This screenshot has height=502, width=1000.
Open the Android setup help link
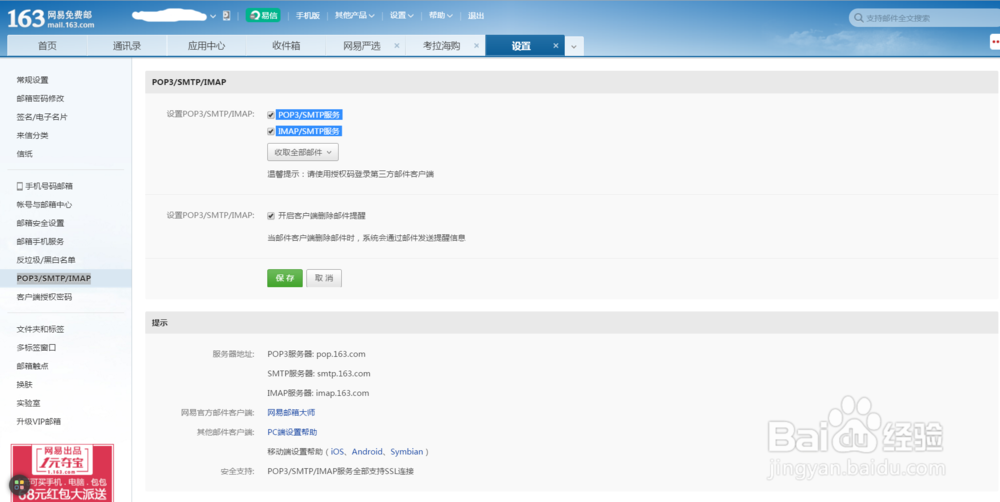pyautogui.click(x=367, y=452)
